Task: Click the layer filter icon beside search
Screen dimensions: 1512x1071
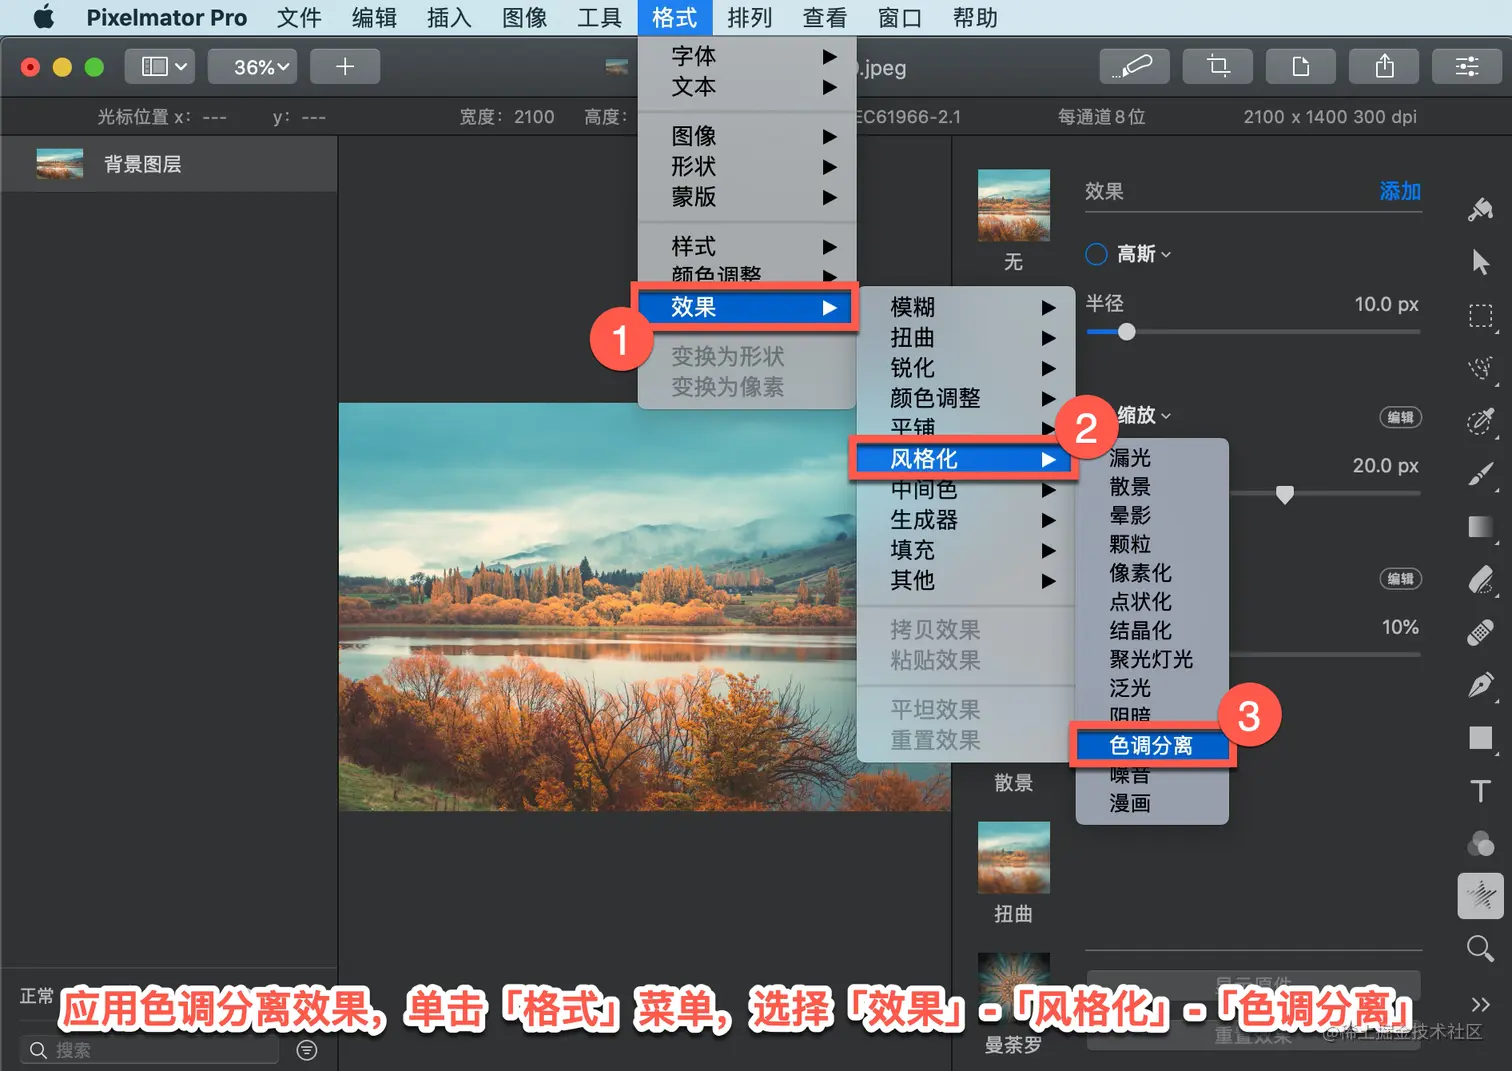Action: (x=307, y=1050)
